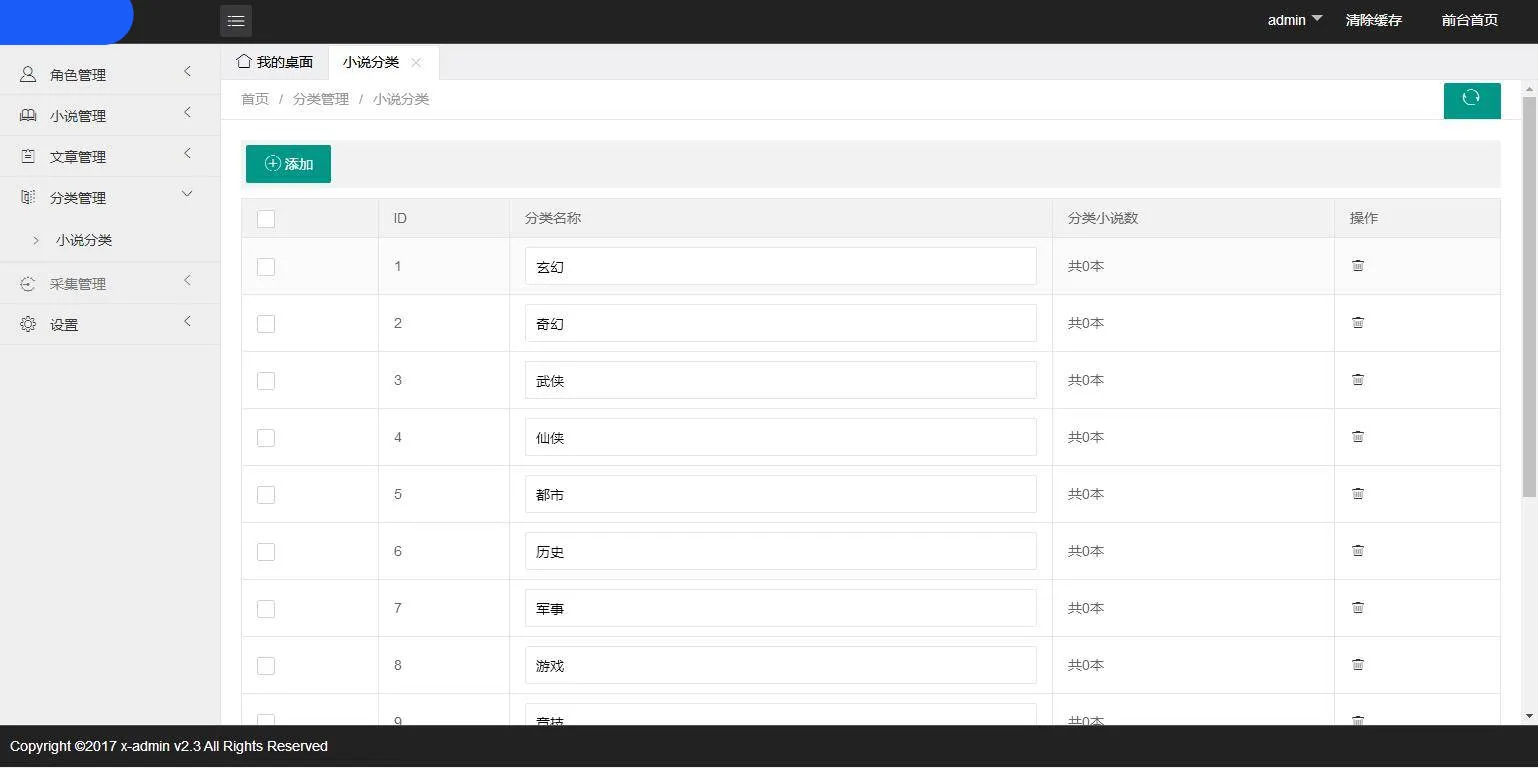Image resolution: width=1538 pixels, height=768 pixels.
Task: Click the 军事 category name input
Action: pyautogui.click(x=781, y=608)
